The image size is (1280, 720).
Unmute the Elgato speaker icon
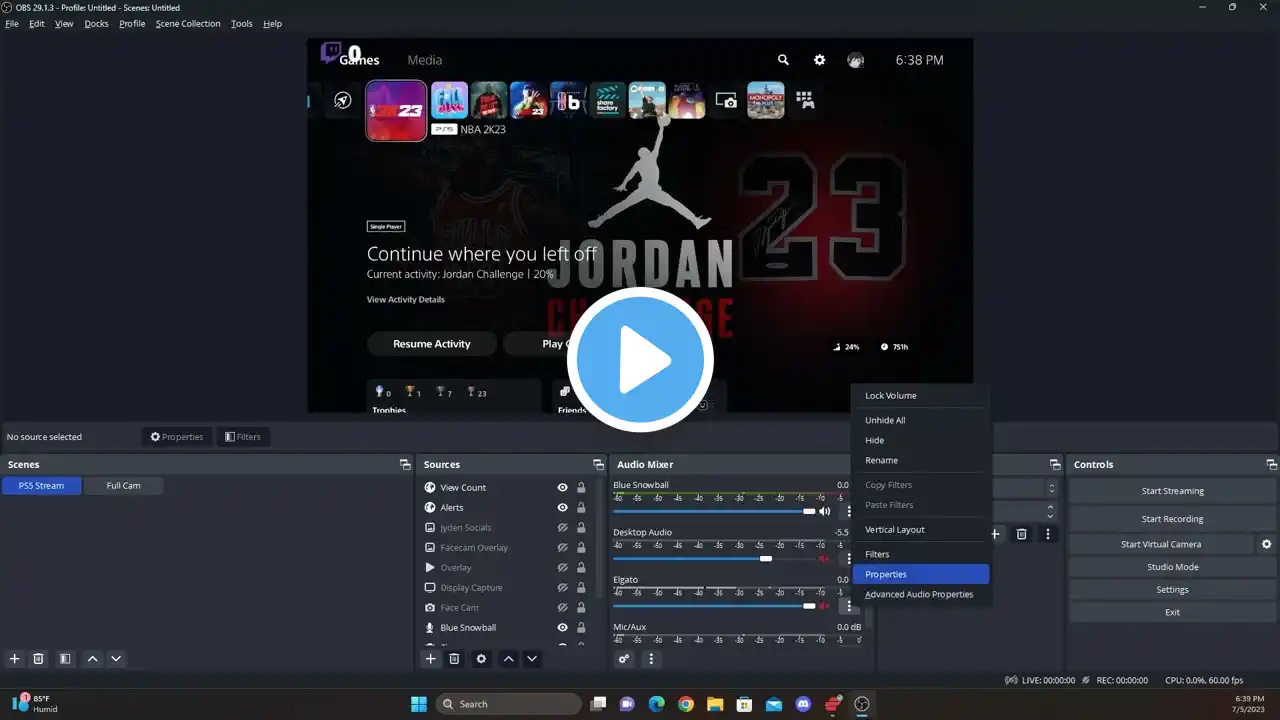click(825, 605)
